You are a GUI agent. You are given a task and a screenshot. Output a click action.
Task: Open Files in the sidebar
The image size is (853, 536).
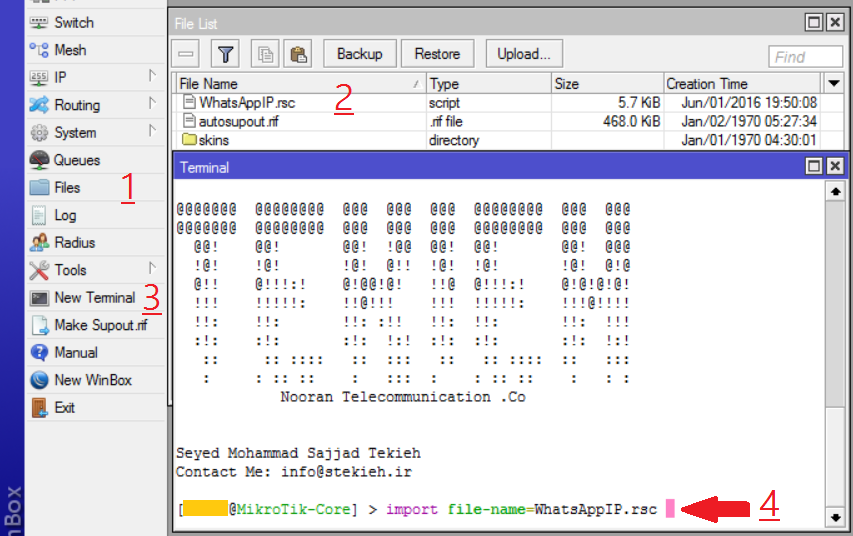click(x=95, y=188)
